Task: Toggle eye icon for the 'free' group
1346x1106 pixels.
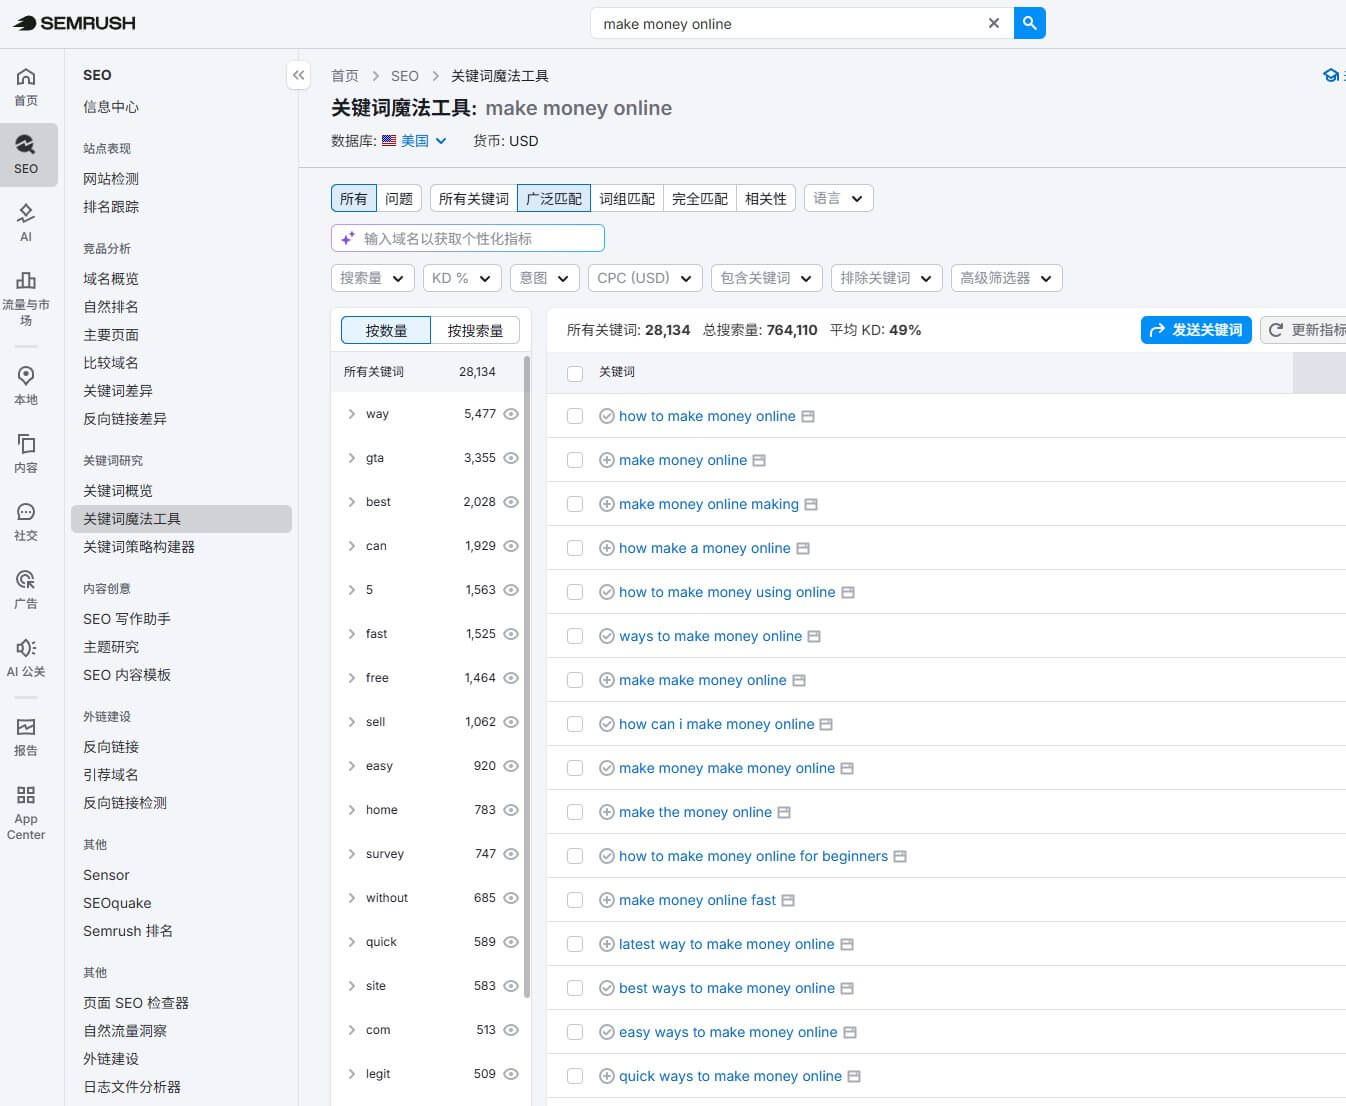Action: [x=511, y=678]
